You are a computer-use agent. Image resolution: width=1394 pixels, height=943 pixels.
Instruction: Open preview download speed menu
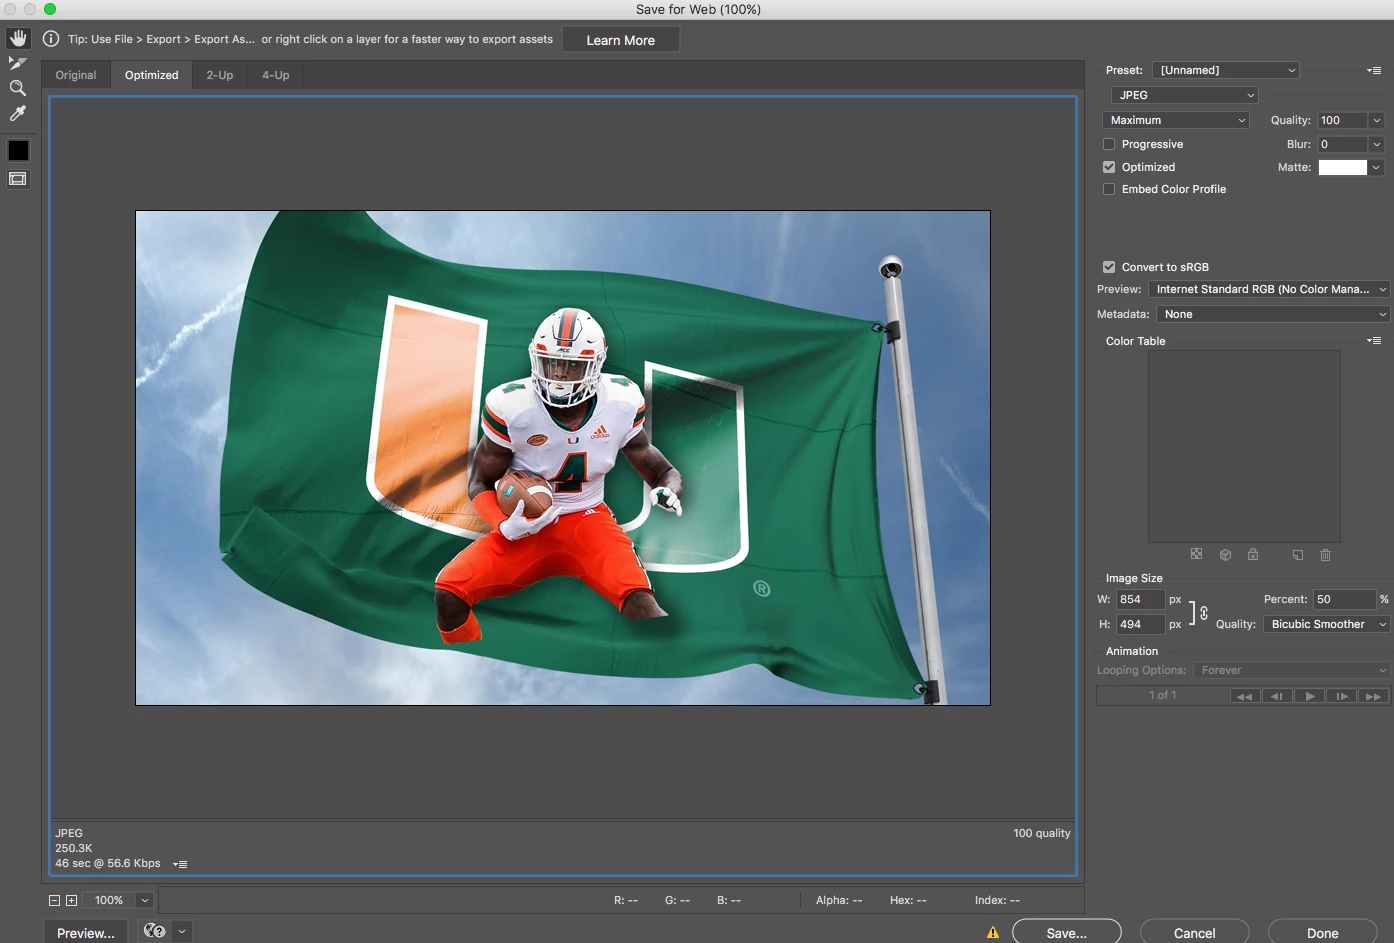180,864
